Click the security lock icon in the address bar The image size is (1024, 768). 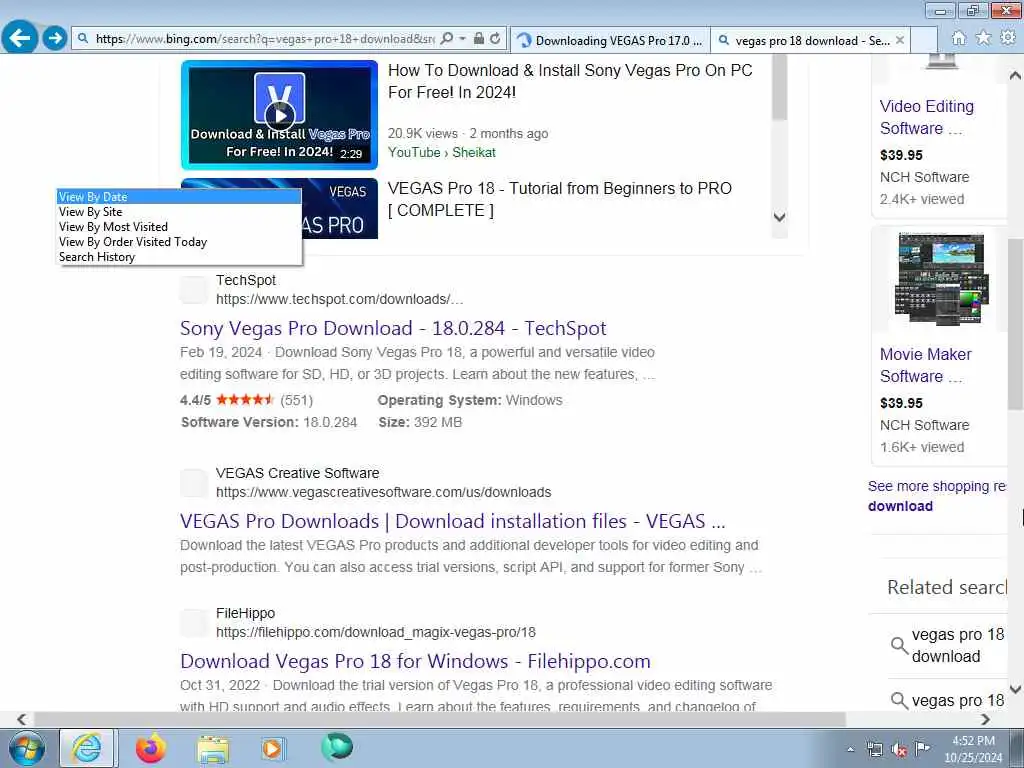coord(479,39)
